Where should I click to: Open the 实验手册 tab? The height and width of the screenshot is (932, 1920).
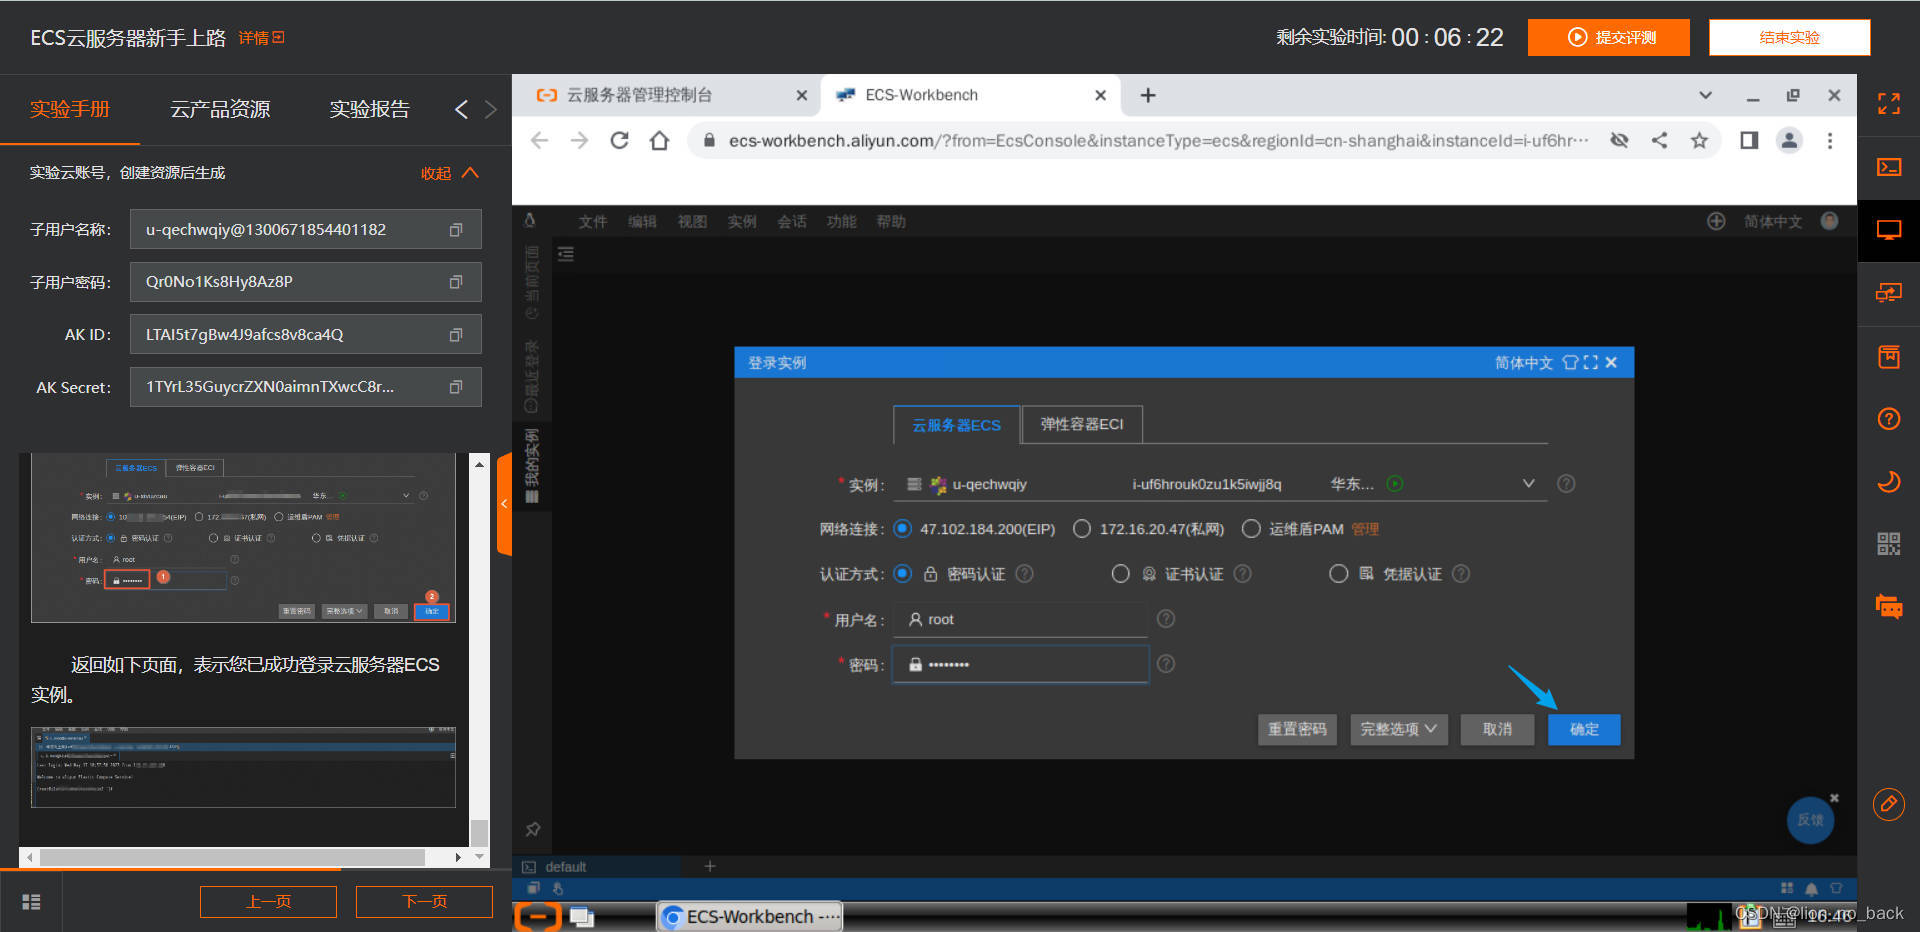(x=70, y=109)
